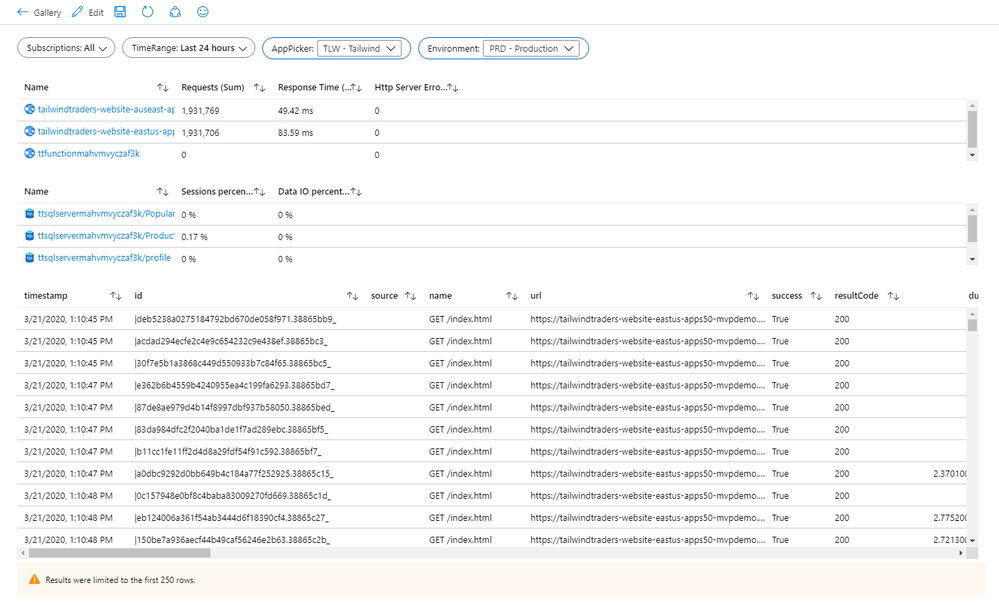Click the Edit pencil button

point(87,12)
